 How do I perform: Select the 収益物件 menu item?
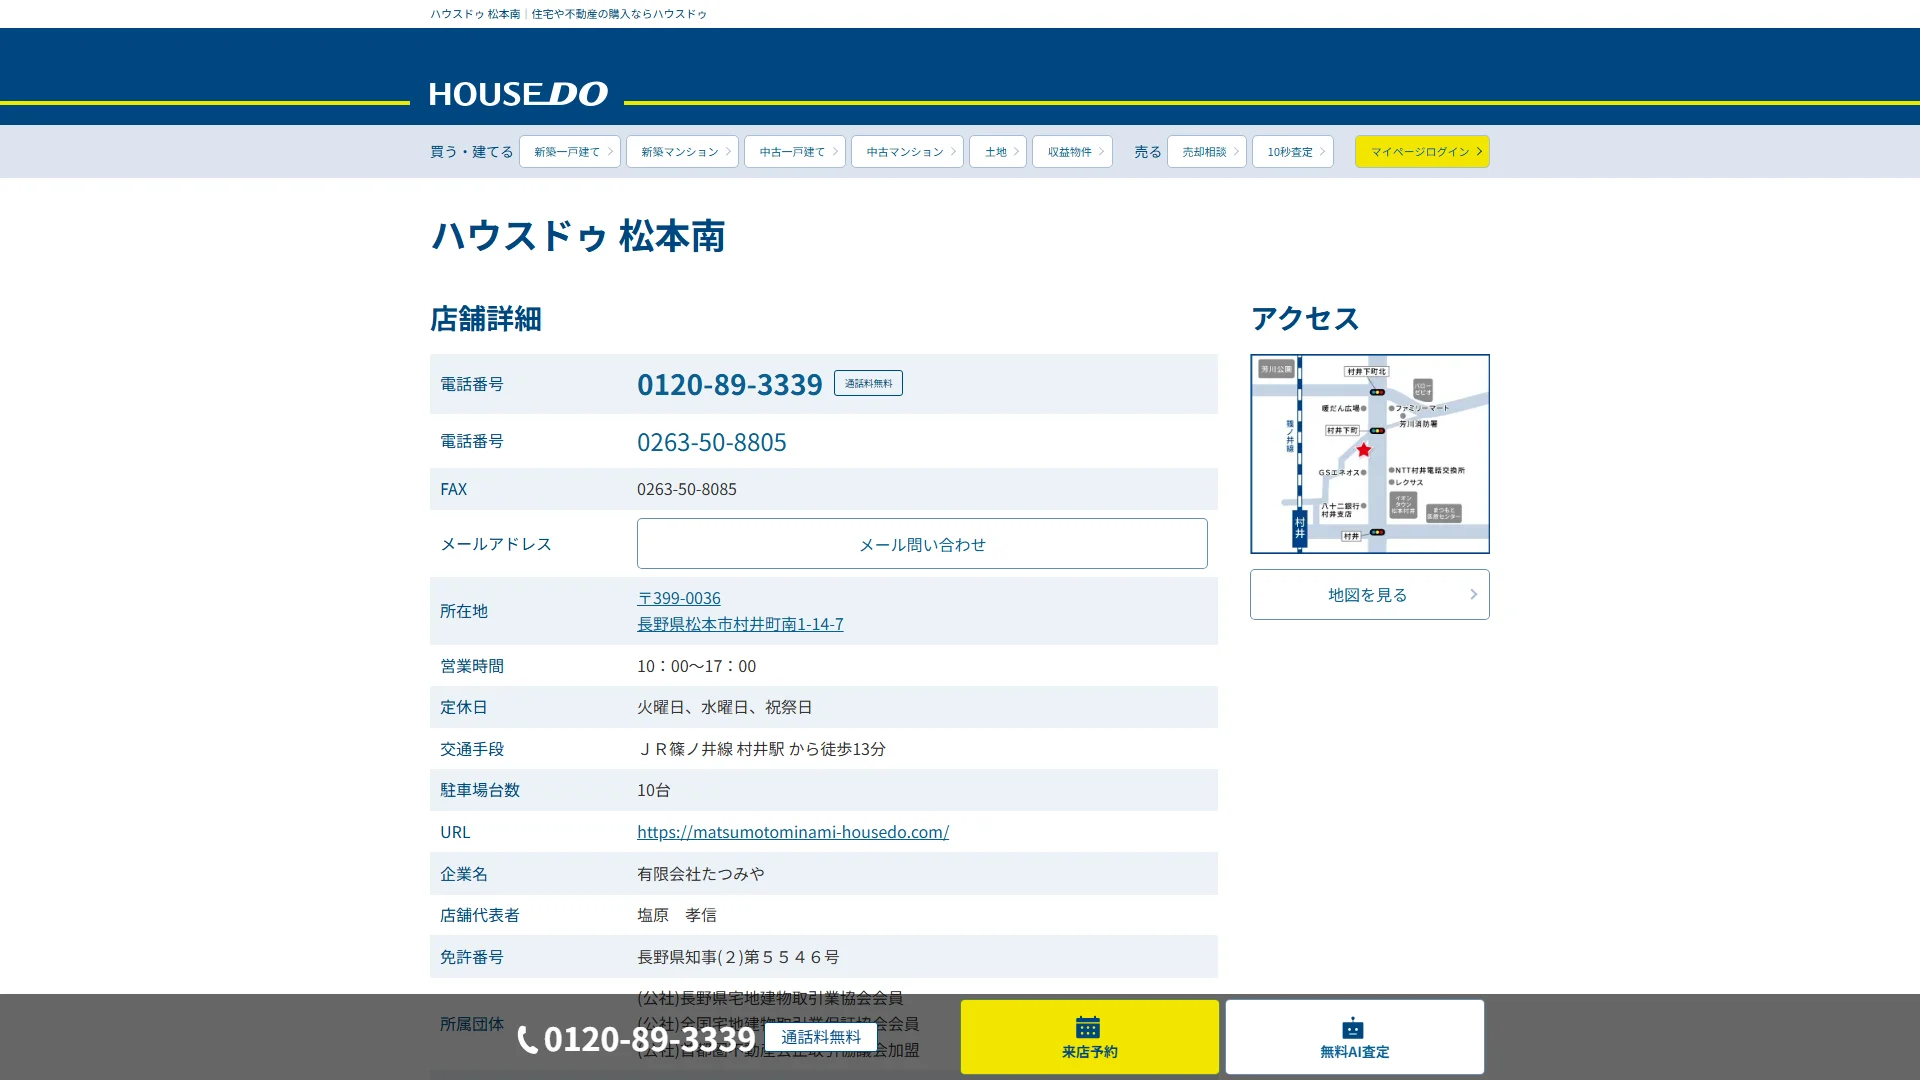tap(1072, 152)
